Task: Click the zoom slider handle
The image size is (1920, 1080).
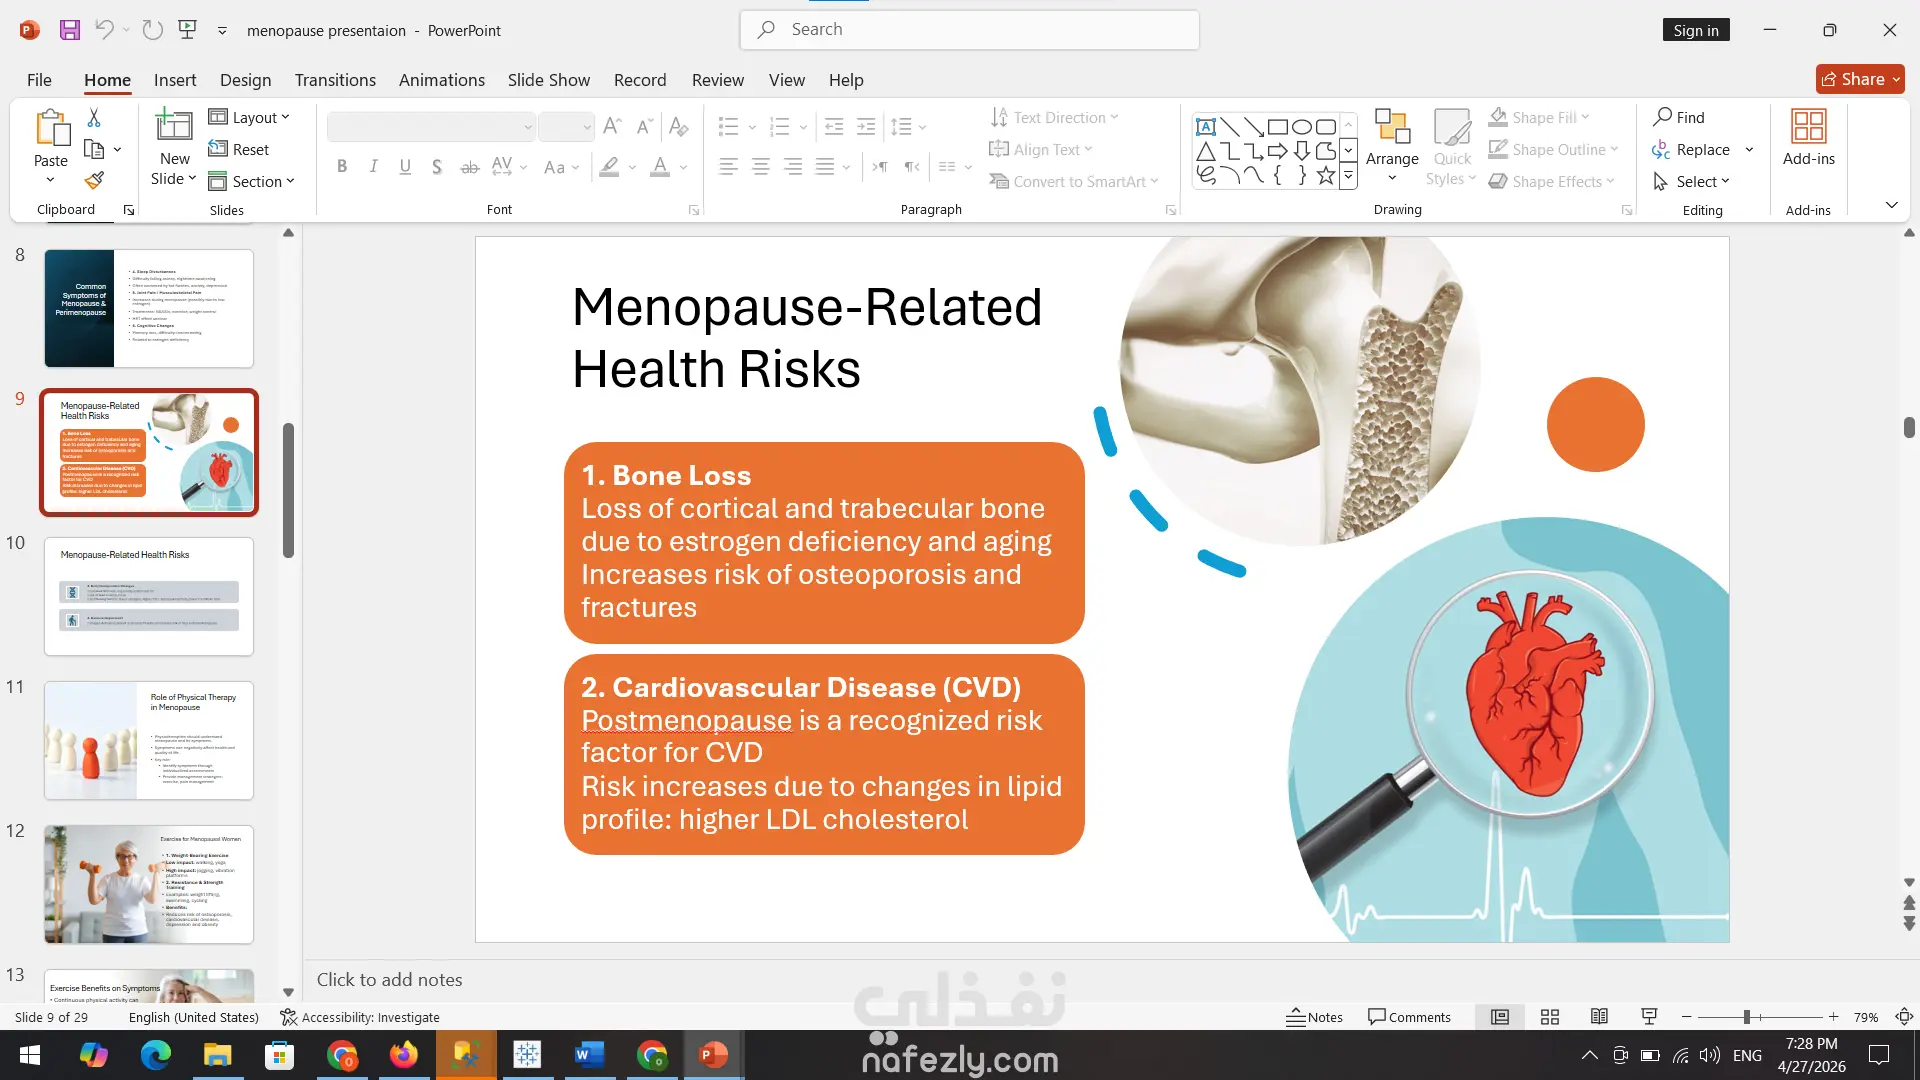Action: pyautogui.click(x=1746, y=1017)
